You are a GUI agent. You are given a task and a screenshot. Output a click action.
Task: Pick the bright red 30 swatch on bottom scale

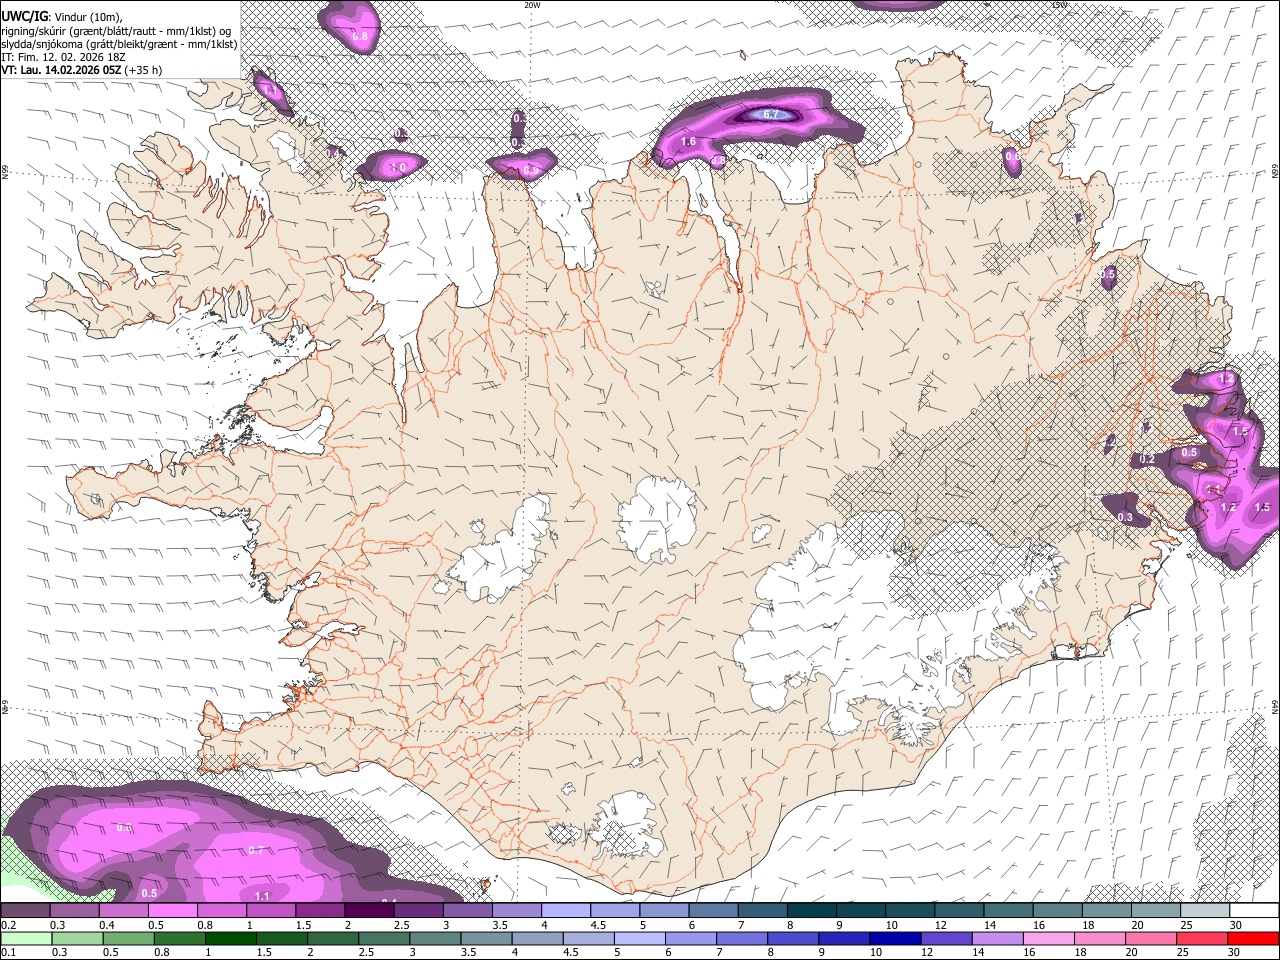(1254, 939)
